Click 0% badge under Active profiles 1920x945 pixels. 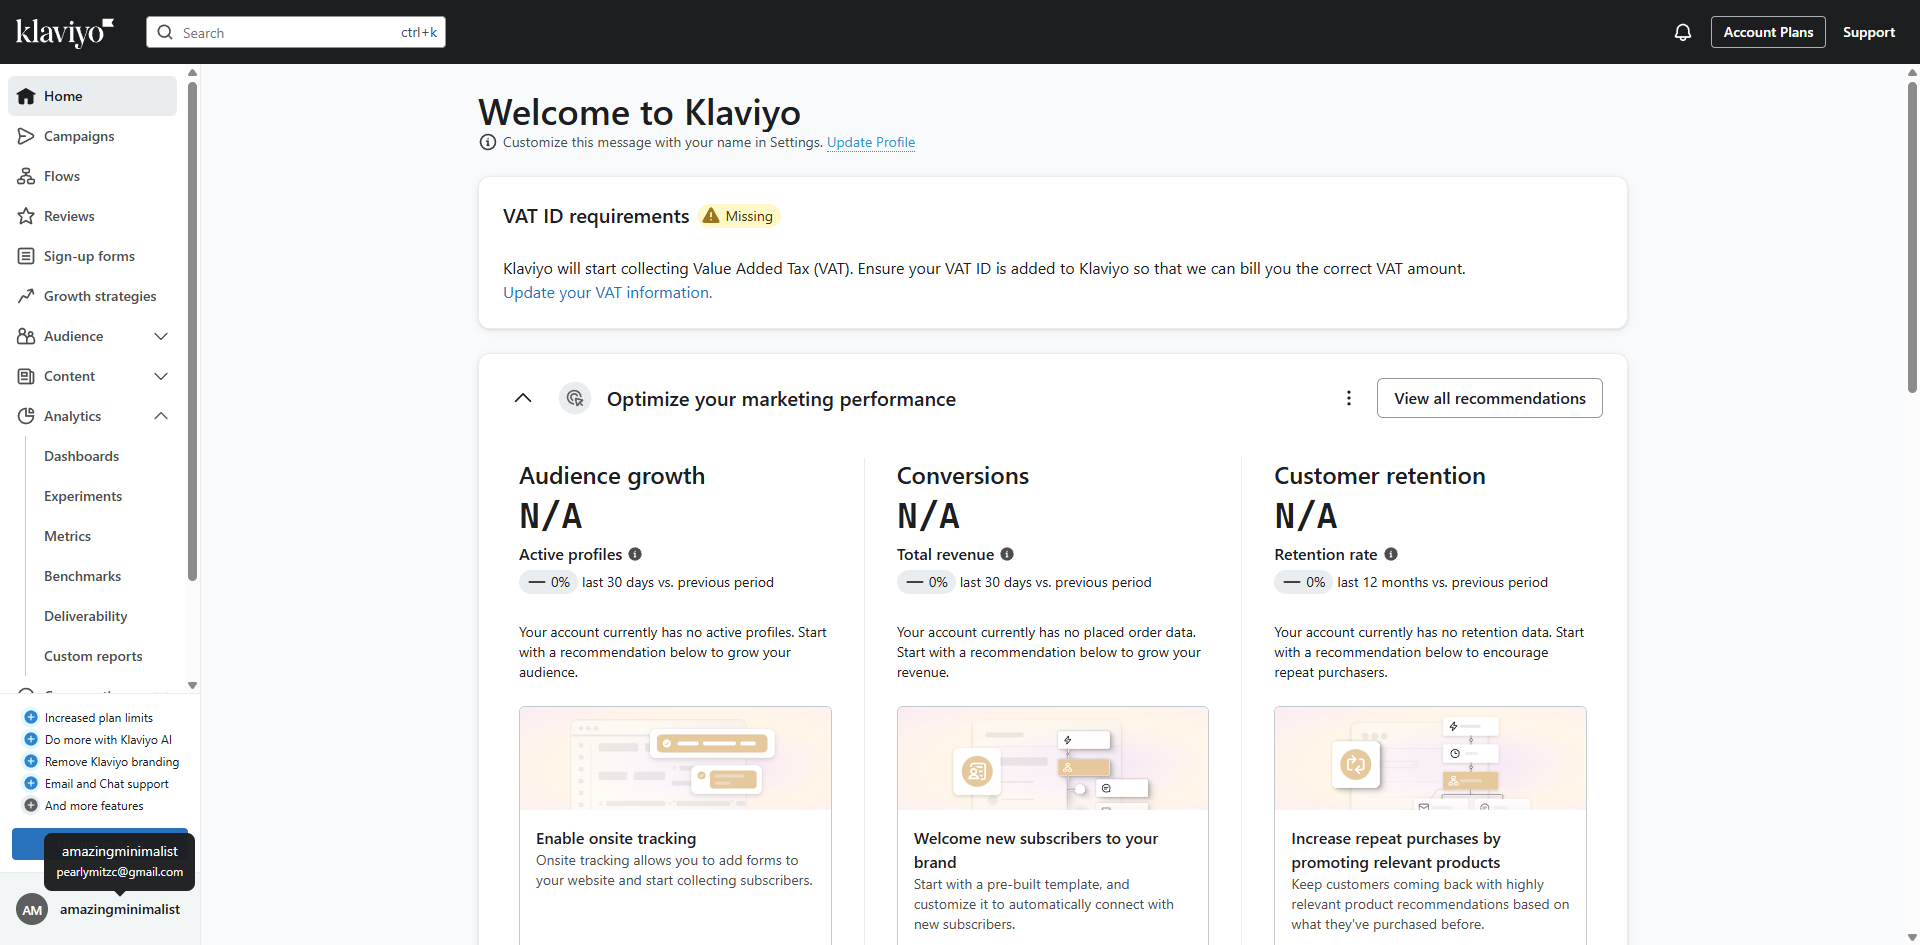point(548,582)
